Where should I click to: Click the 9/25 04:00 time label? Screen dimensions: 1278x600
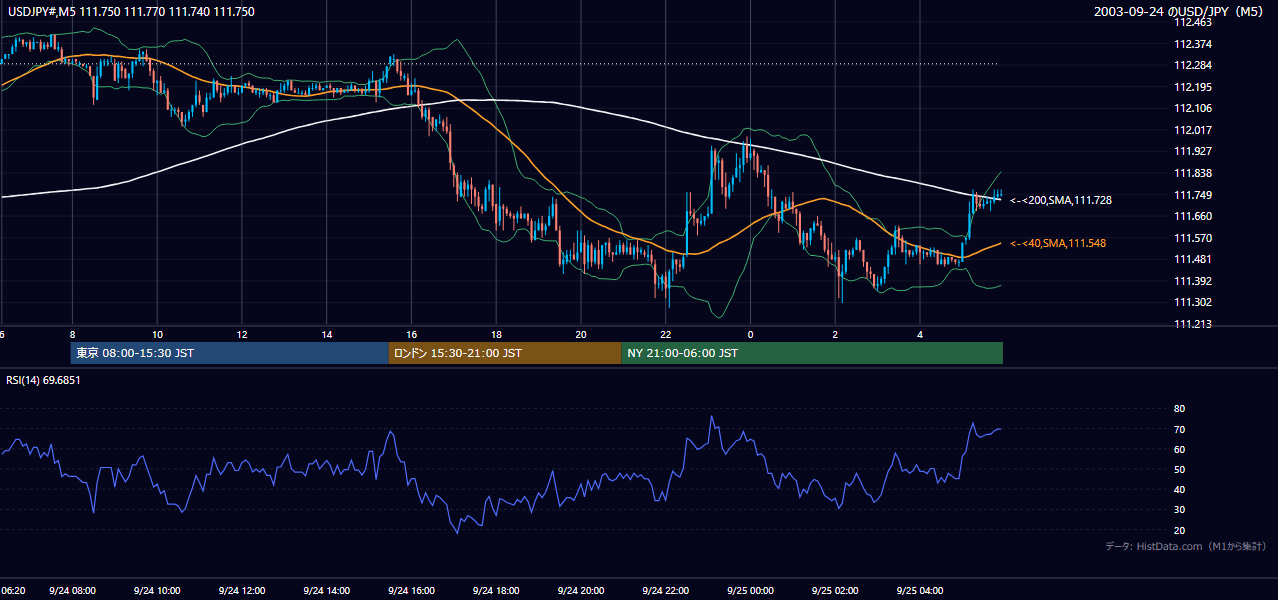point(919,591)
